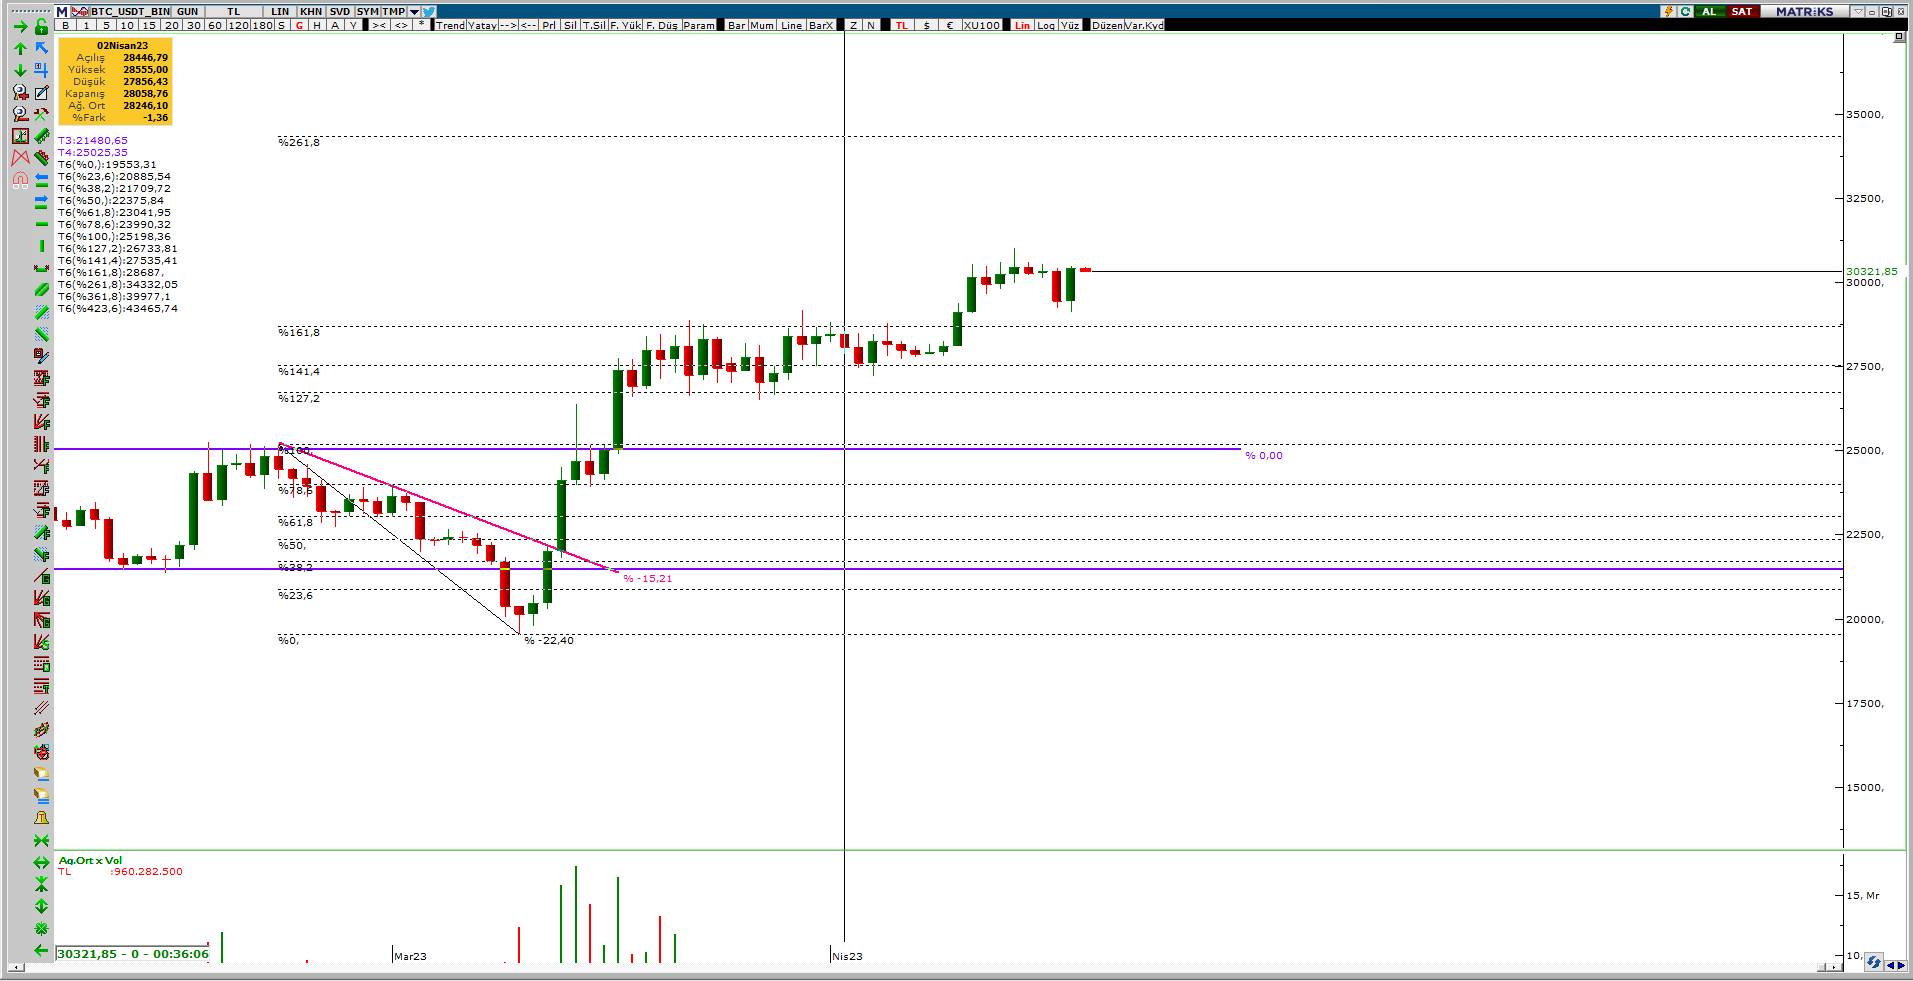
Task: Select the blue cursor arrow tool
Action: [41, 49]
